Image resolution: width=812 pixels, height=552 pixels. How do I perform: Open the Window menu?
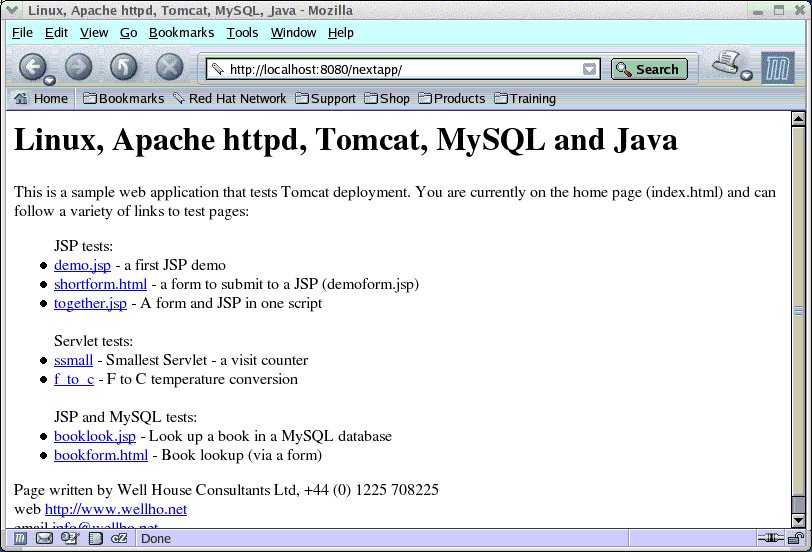click(293, 33)
